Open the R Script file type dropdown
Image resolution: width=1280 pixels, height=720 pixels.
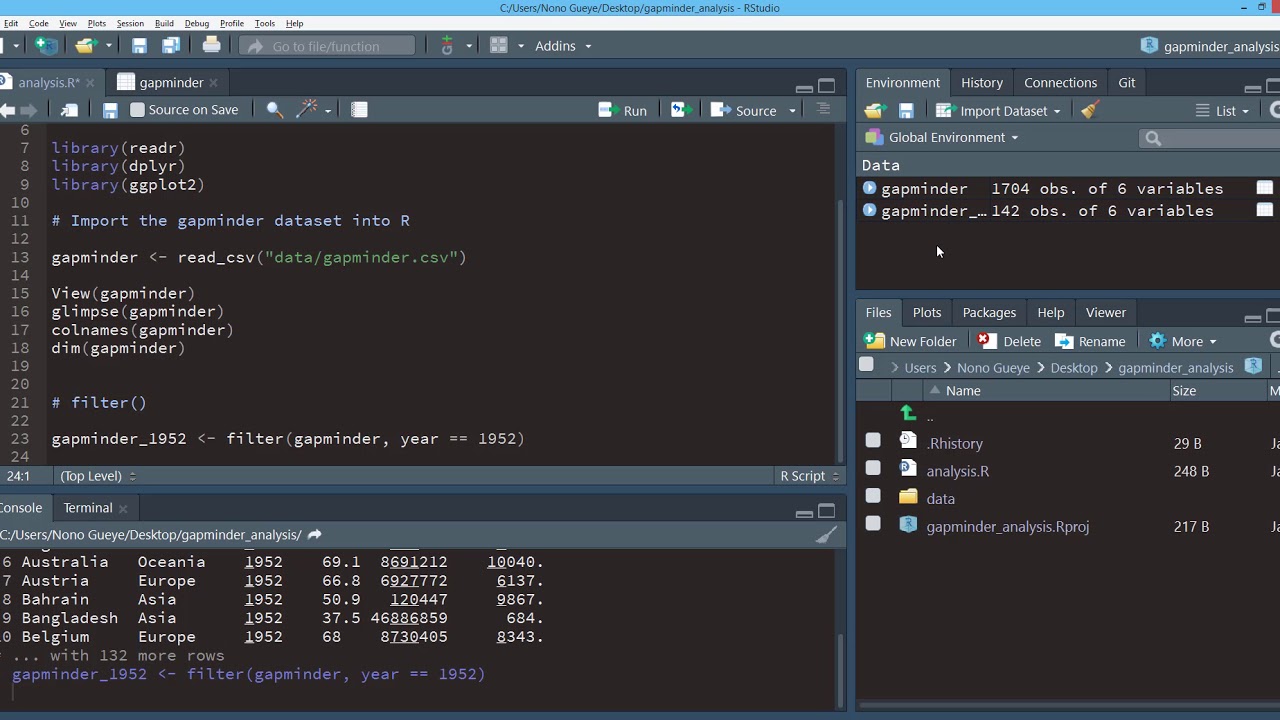[807, 476]
